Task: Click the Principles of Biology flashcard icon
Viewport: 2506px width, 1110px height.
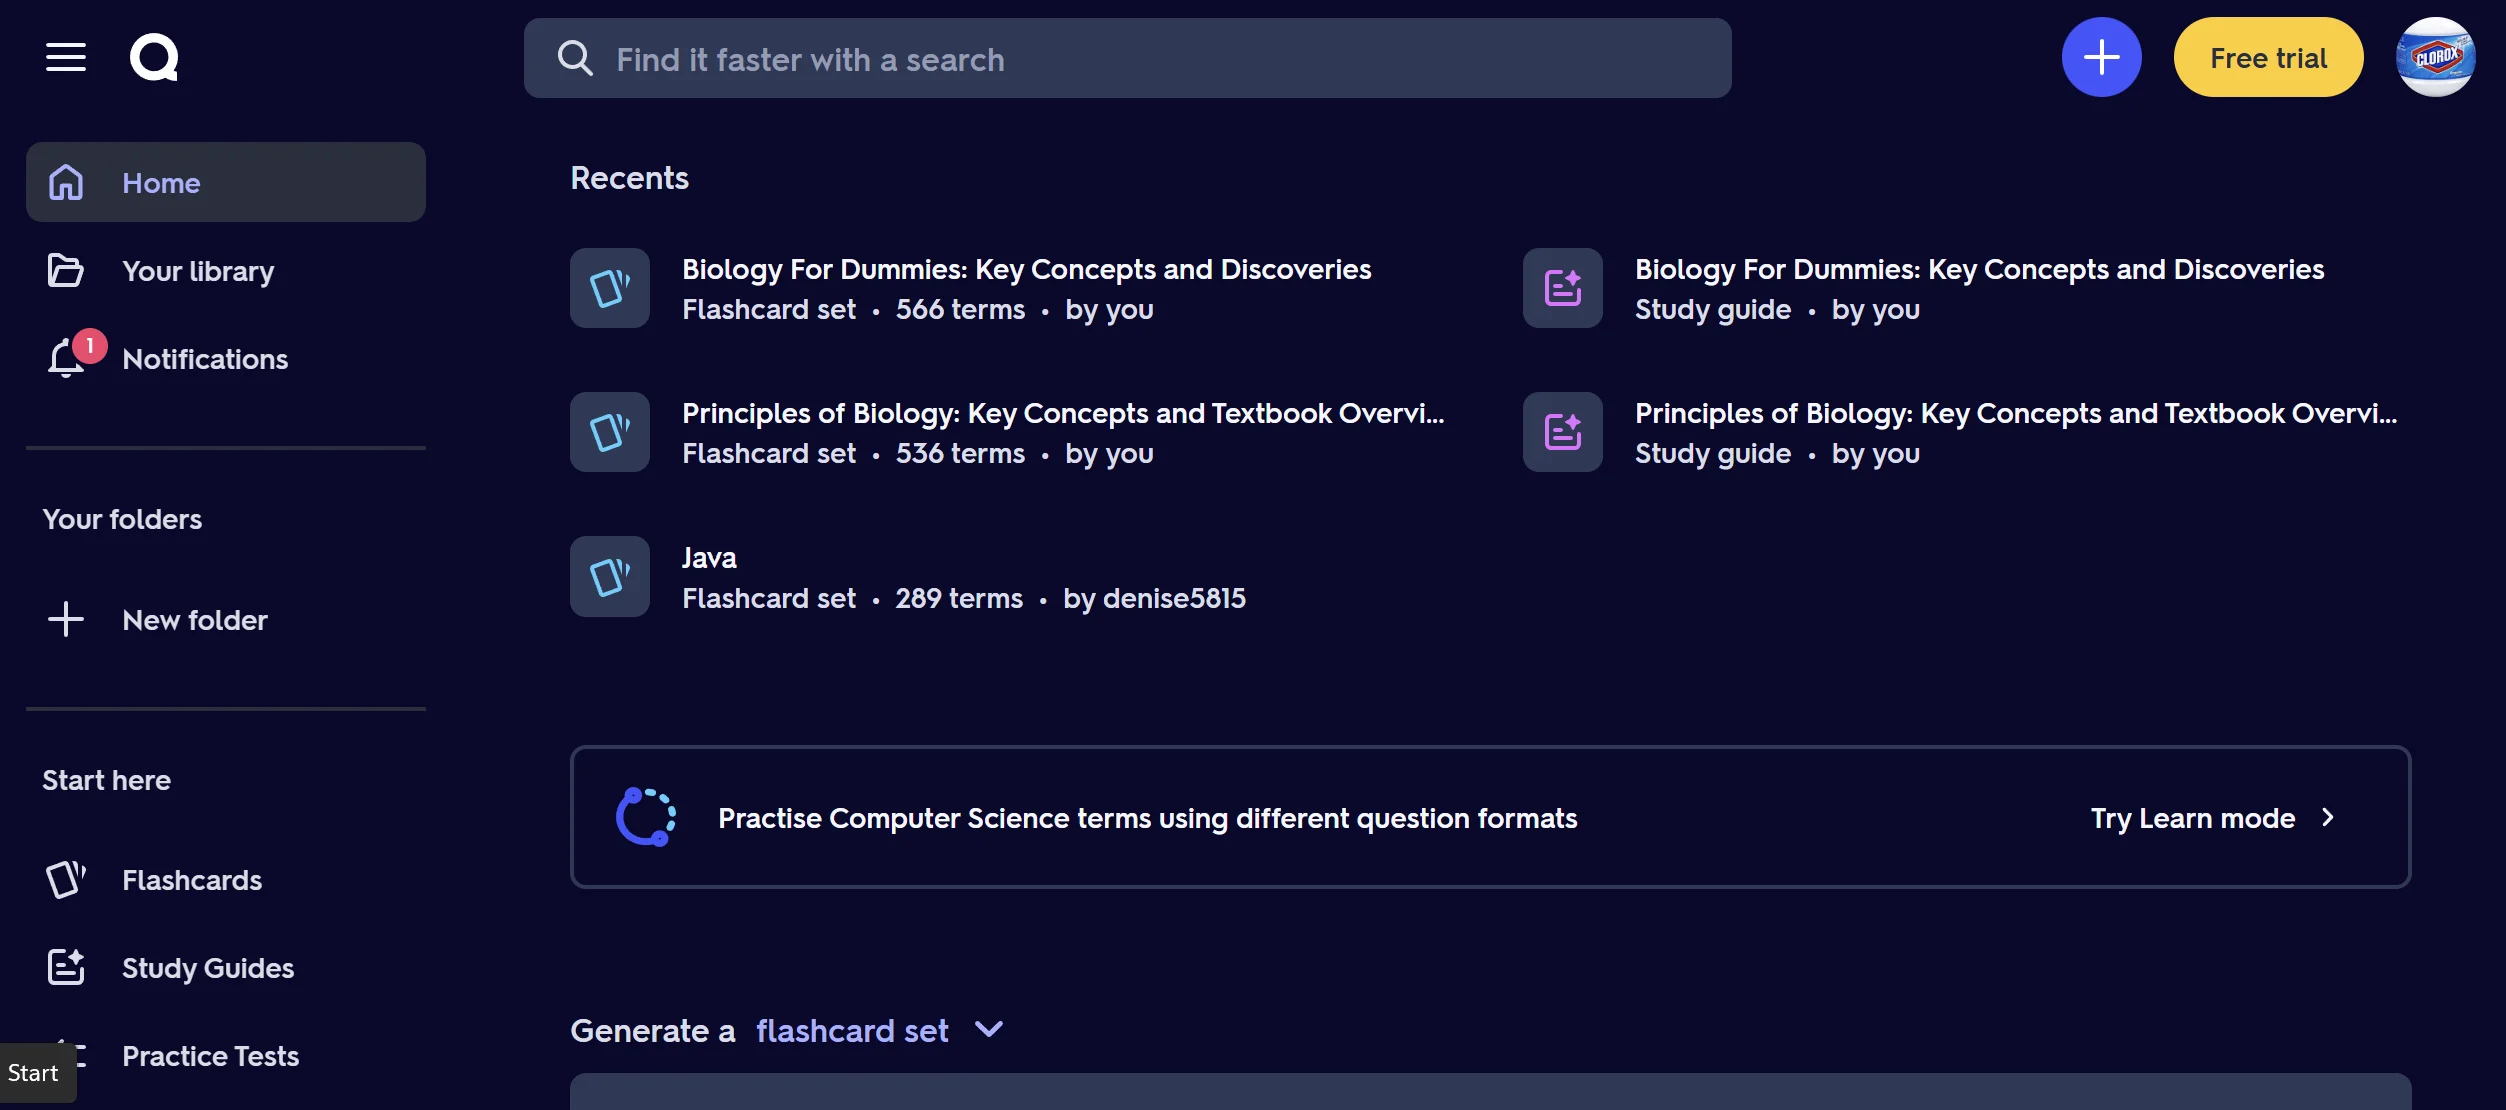Action: [610, 432]
